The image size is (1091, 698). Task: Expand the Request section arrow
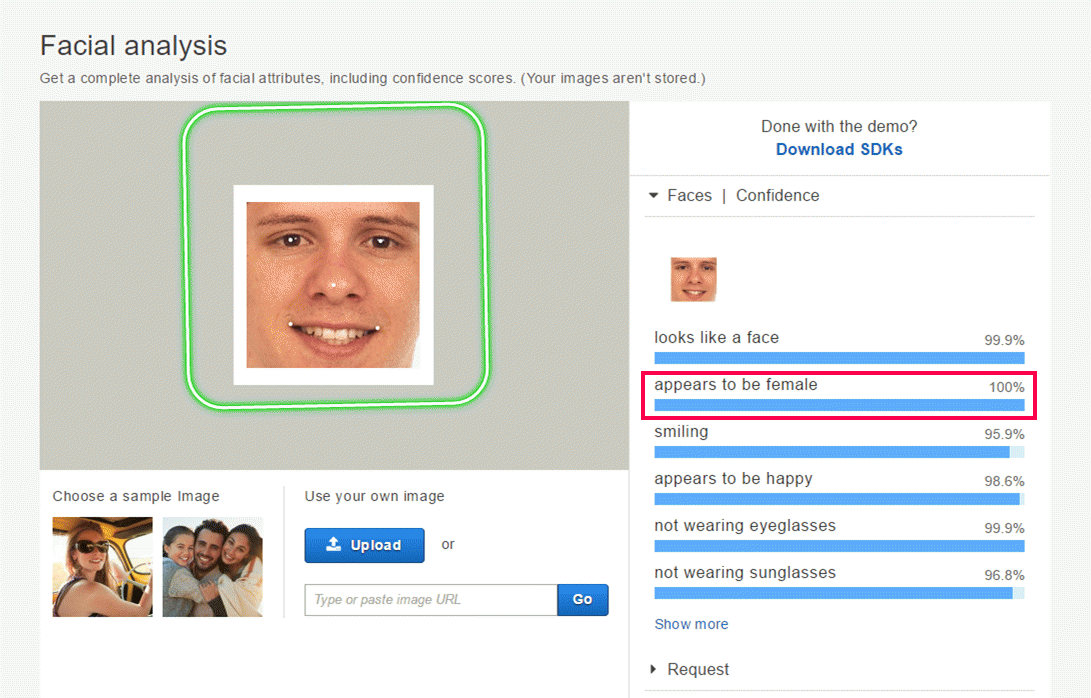coord(653,669)
